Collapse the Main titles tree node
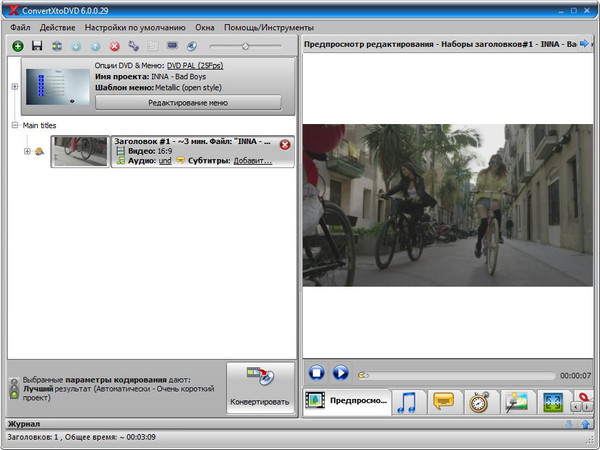Viewport: 600px width, 450px height. point(15,125)
